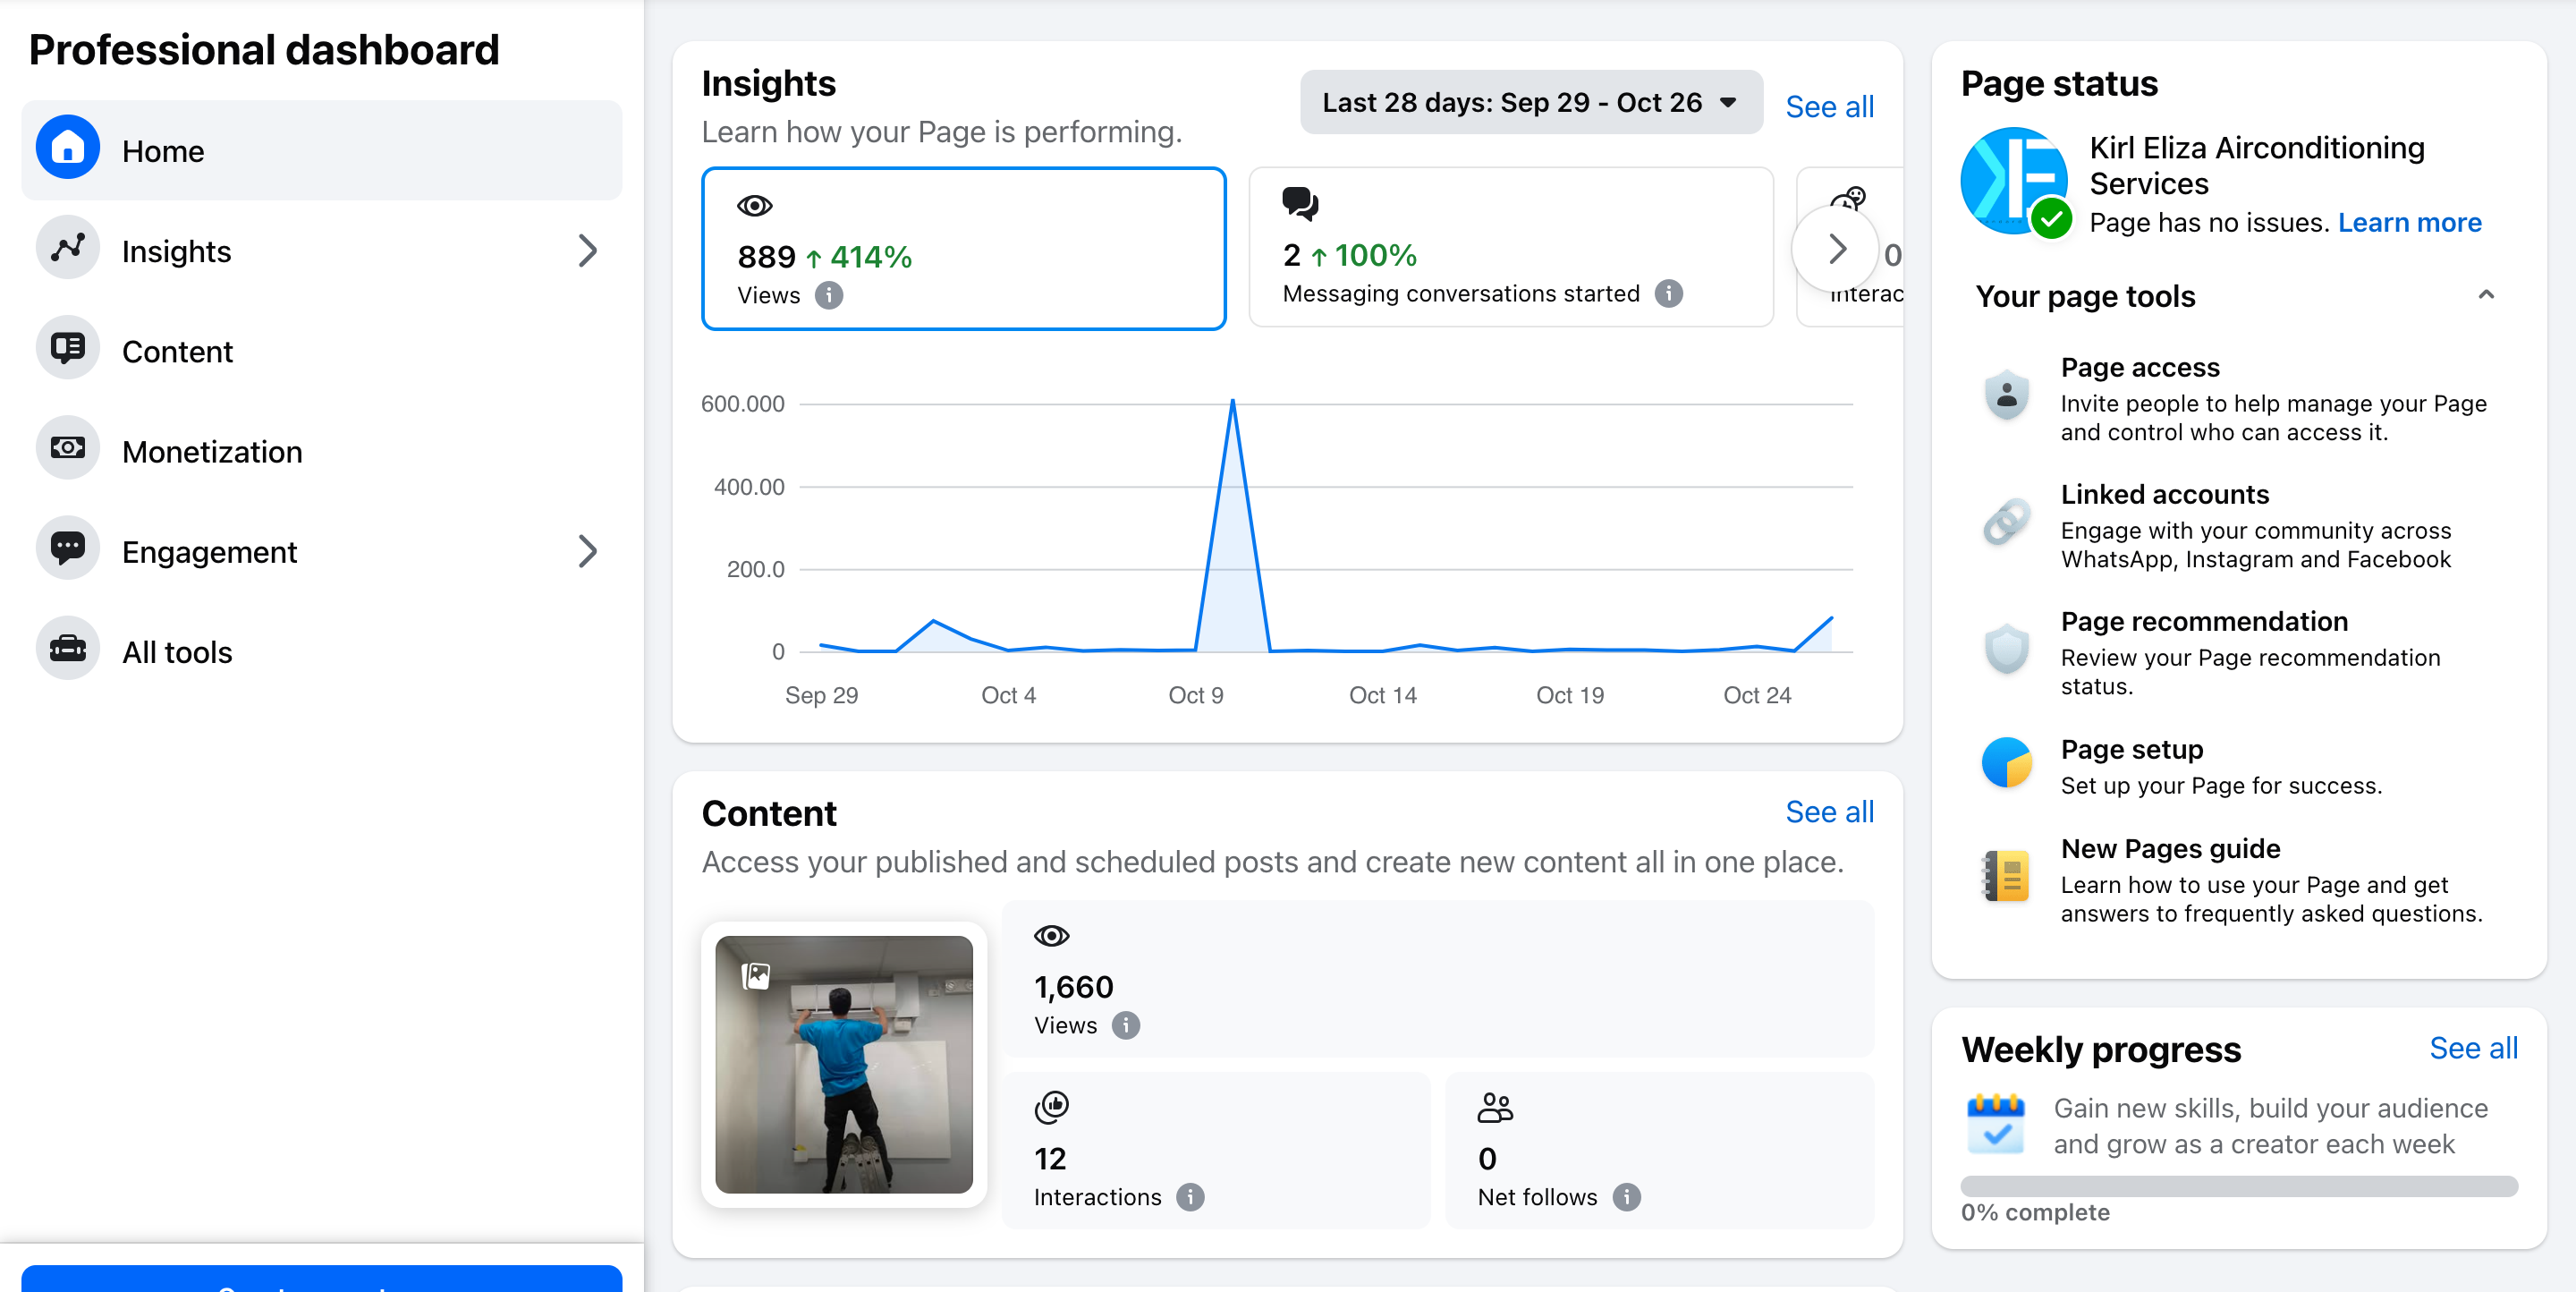Viewport: 2576px width, 1292px height.
Task: Expand the Insights sidebar submenu chevron
Action: pos(587,251)
